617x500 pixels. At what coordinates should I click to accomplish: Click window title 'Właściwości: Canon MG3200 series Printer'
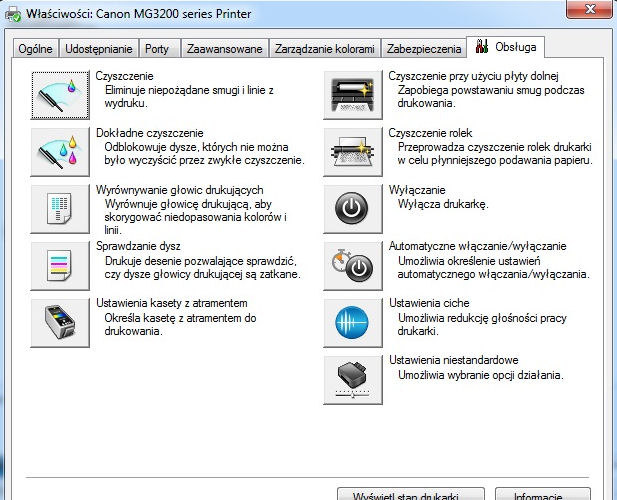(x=139, y=14)
